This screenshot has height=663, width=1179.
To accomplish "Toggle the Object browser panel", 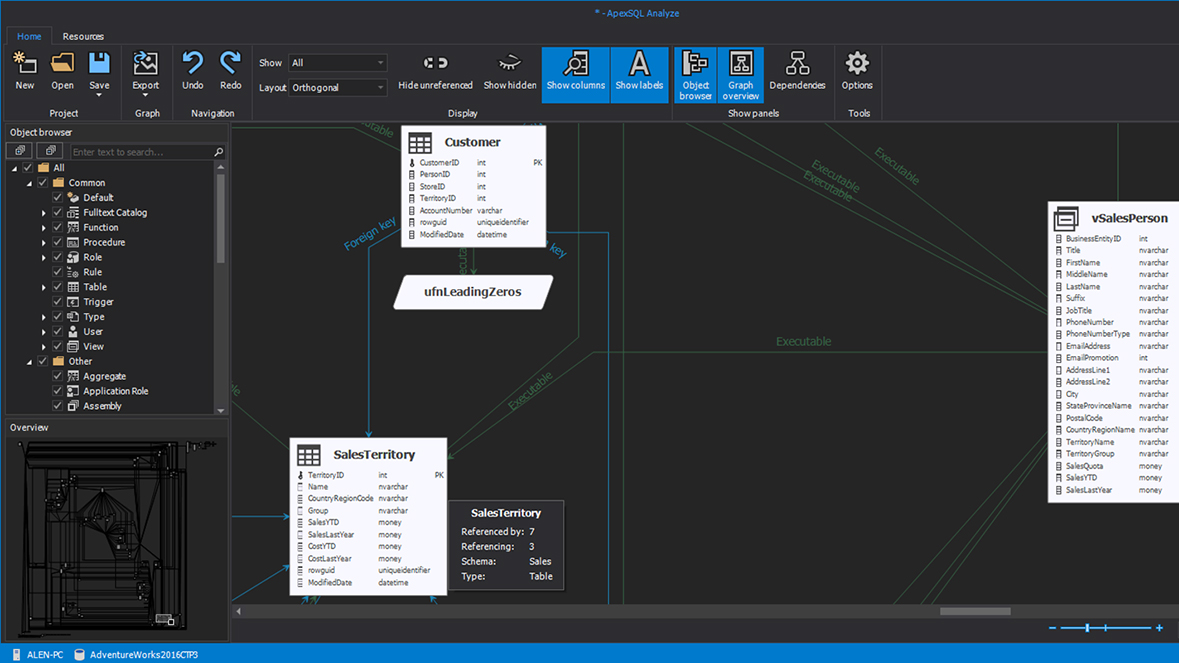I will [x=696, y=74].
